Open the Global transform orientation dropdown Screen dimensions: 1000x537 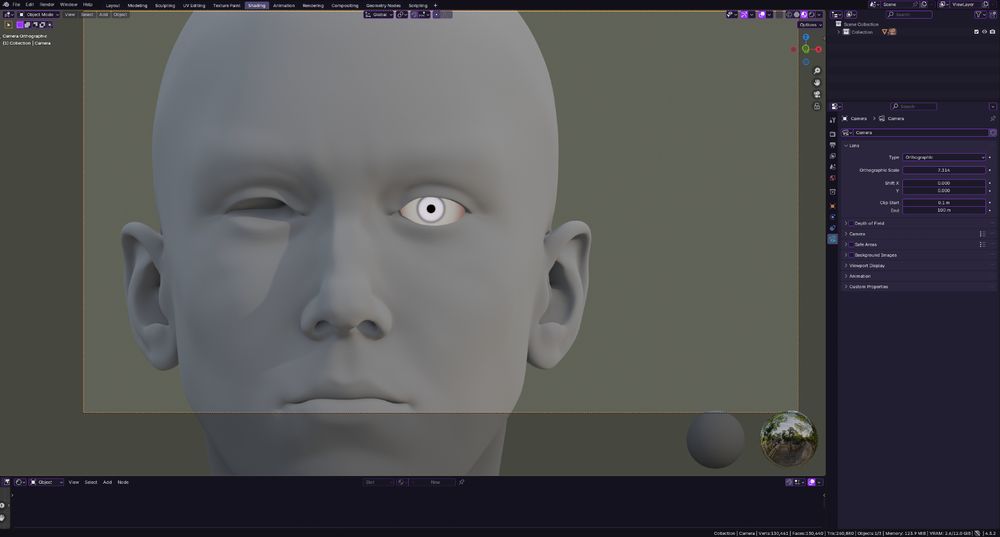pyautogui.click(x=378, y=15)
